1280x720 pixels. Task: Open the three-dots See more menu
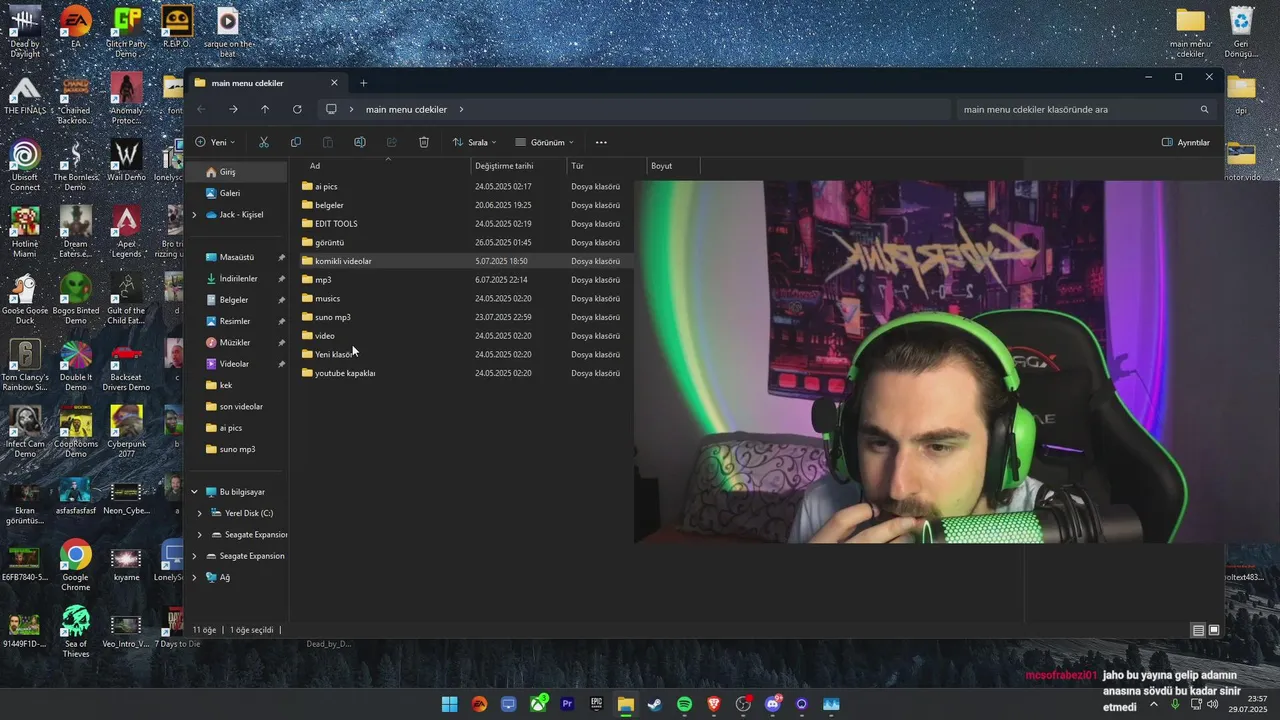(601, 142)
